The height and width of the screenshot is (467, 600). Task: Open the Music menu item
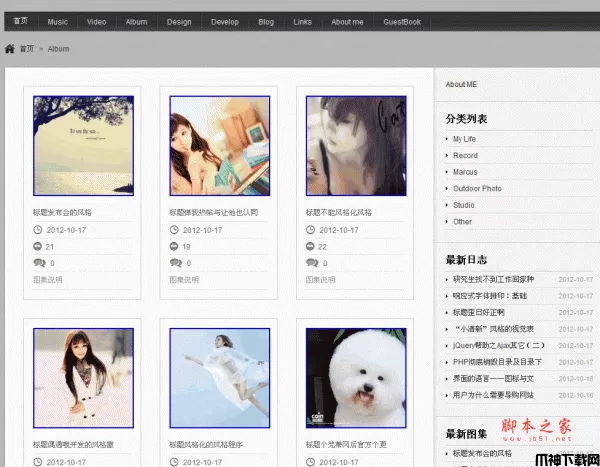tap(58, 21)
